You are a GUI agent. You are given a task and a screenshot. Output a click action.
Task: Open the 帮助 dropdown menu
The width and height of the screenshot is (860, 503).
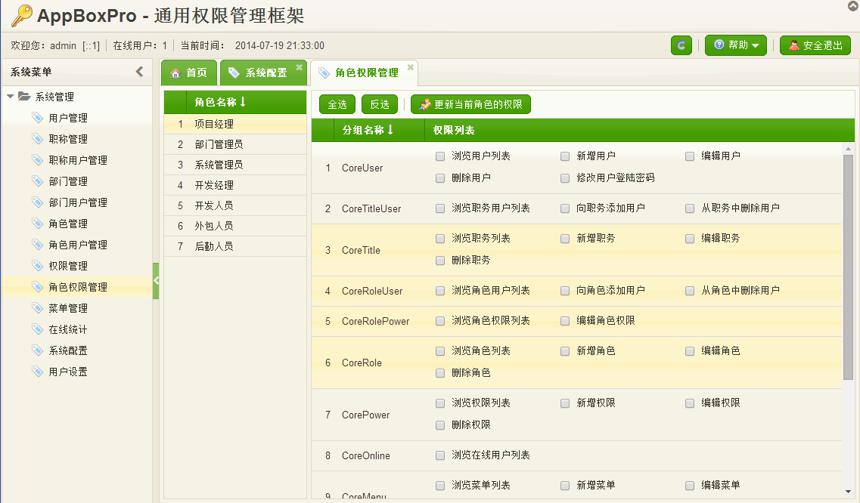click(736, 46)
